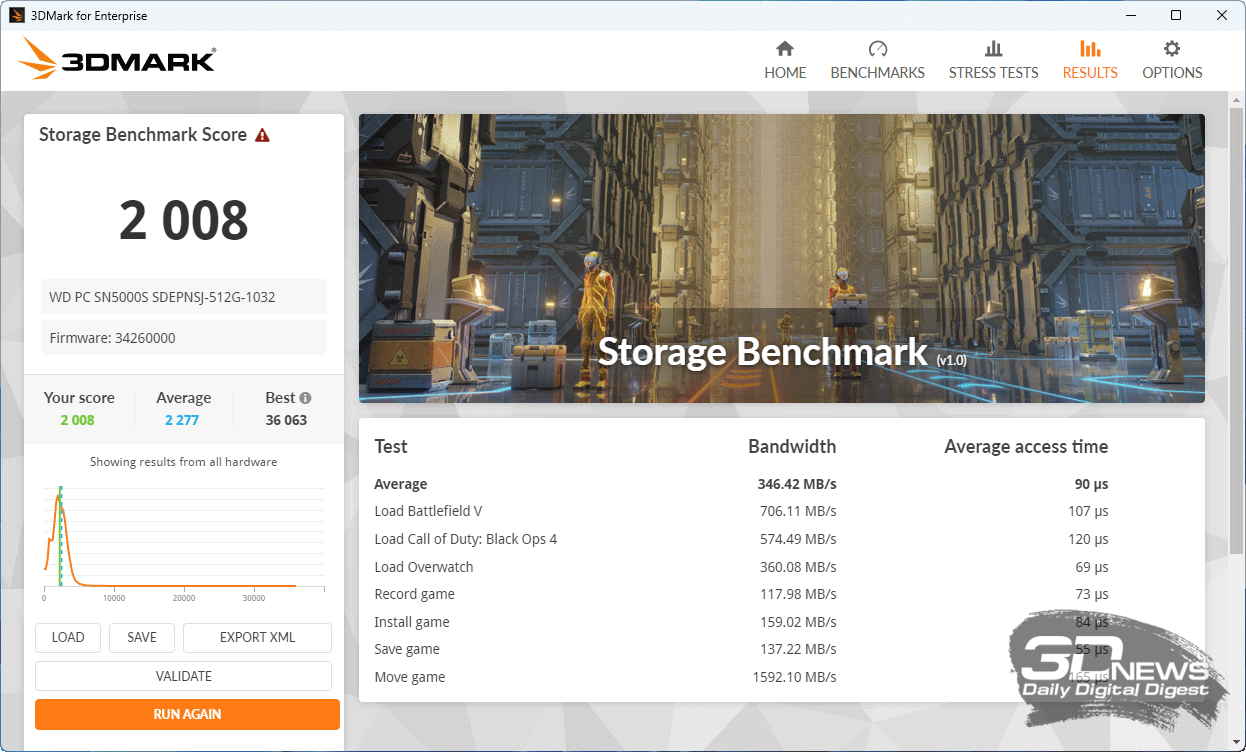The width and height of the screenshot is (1246, 752).
Task: Click the red warning triangle icon
Action: (262, 135)
